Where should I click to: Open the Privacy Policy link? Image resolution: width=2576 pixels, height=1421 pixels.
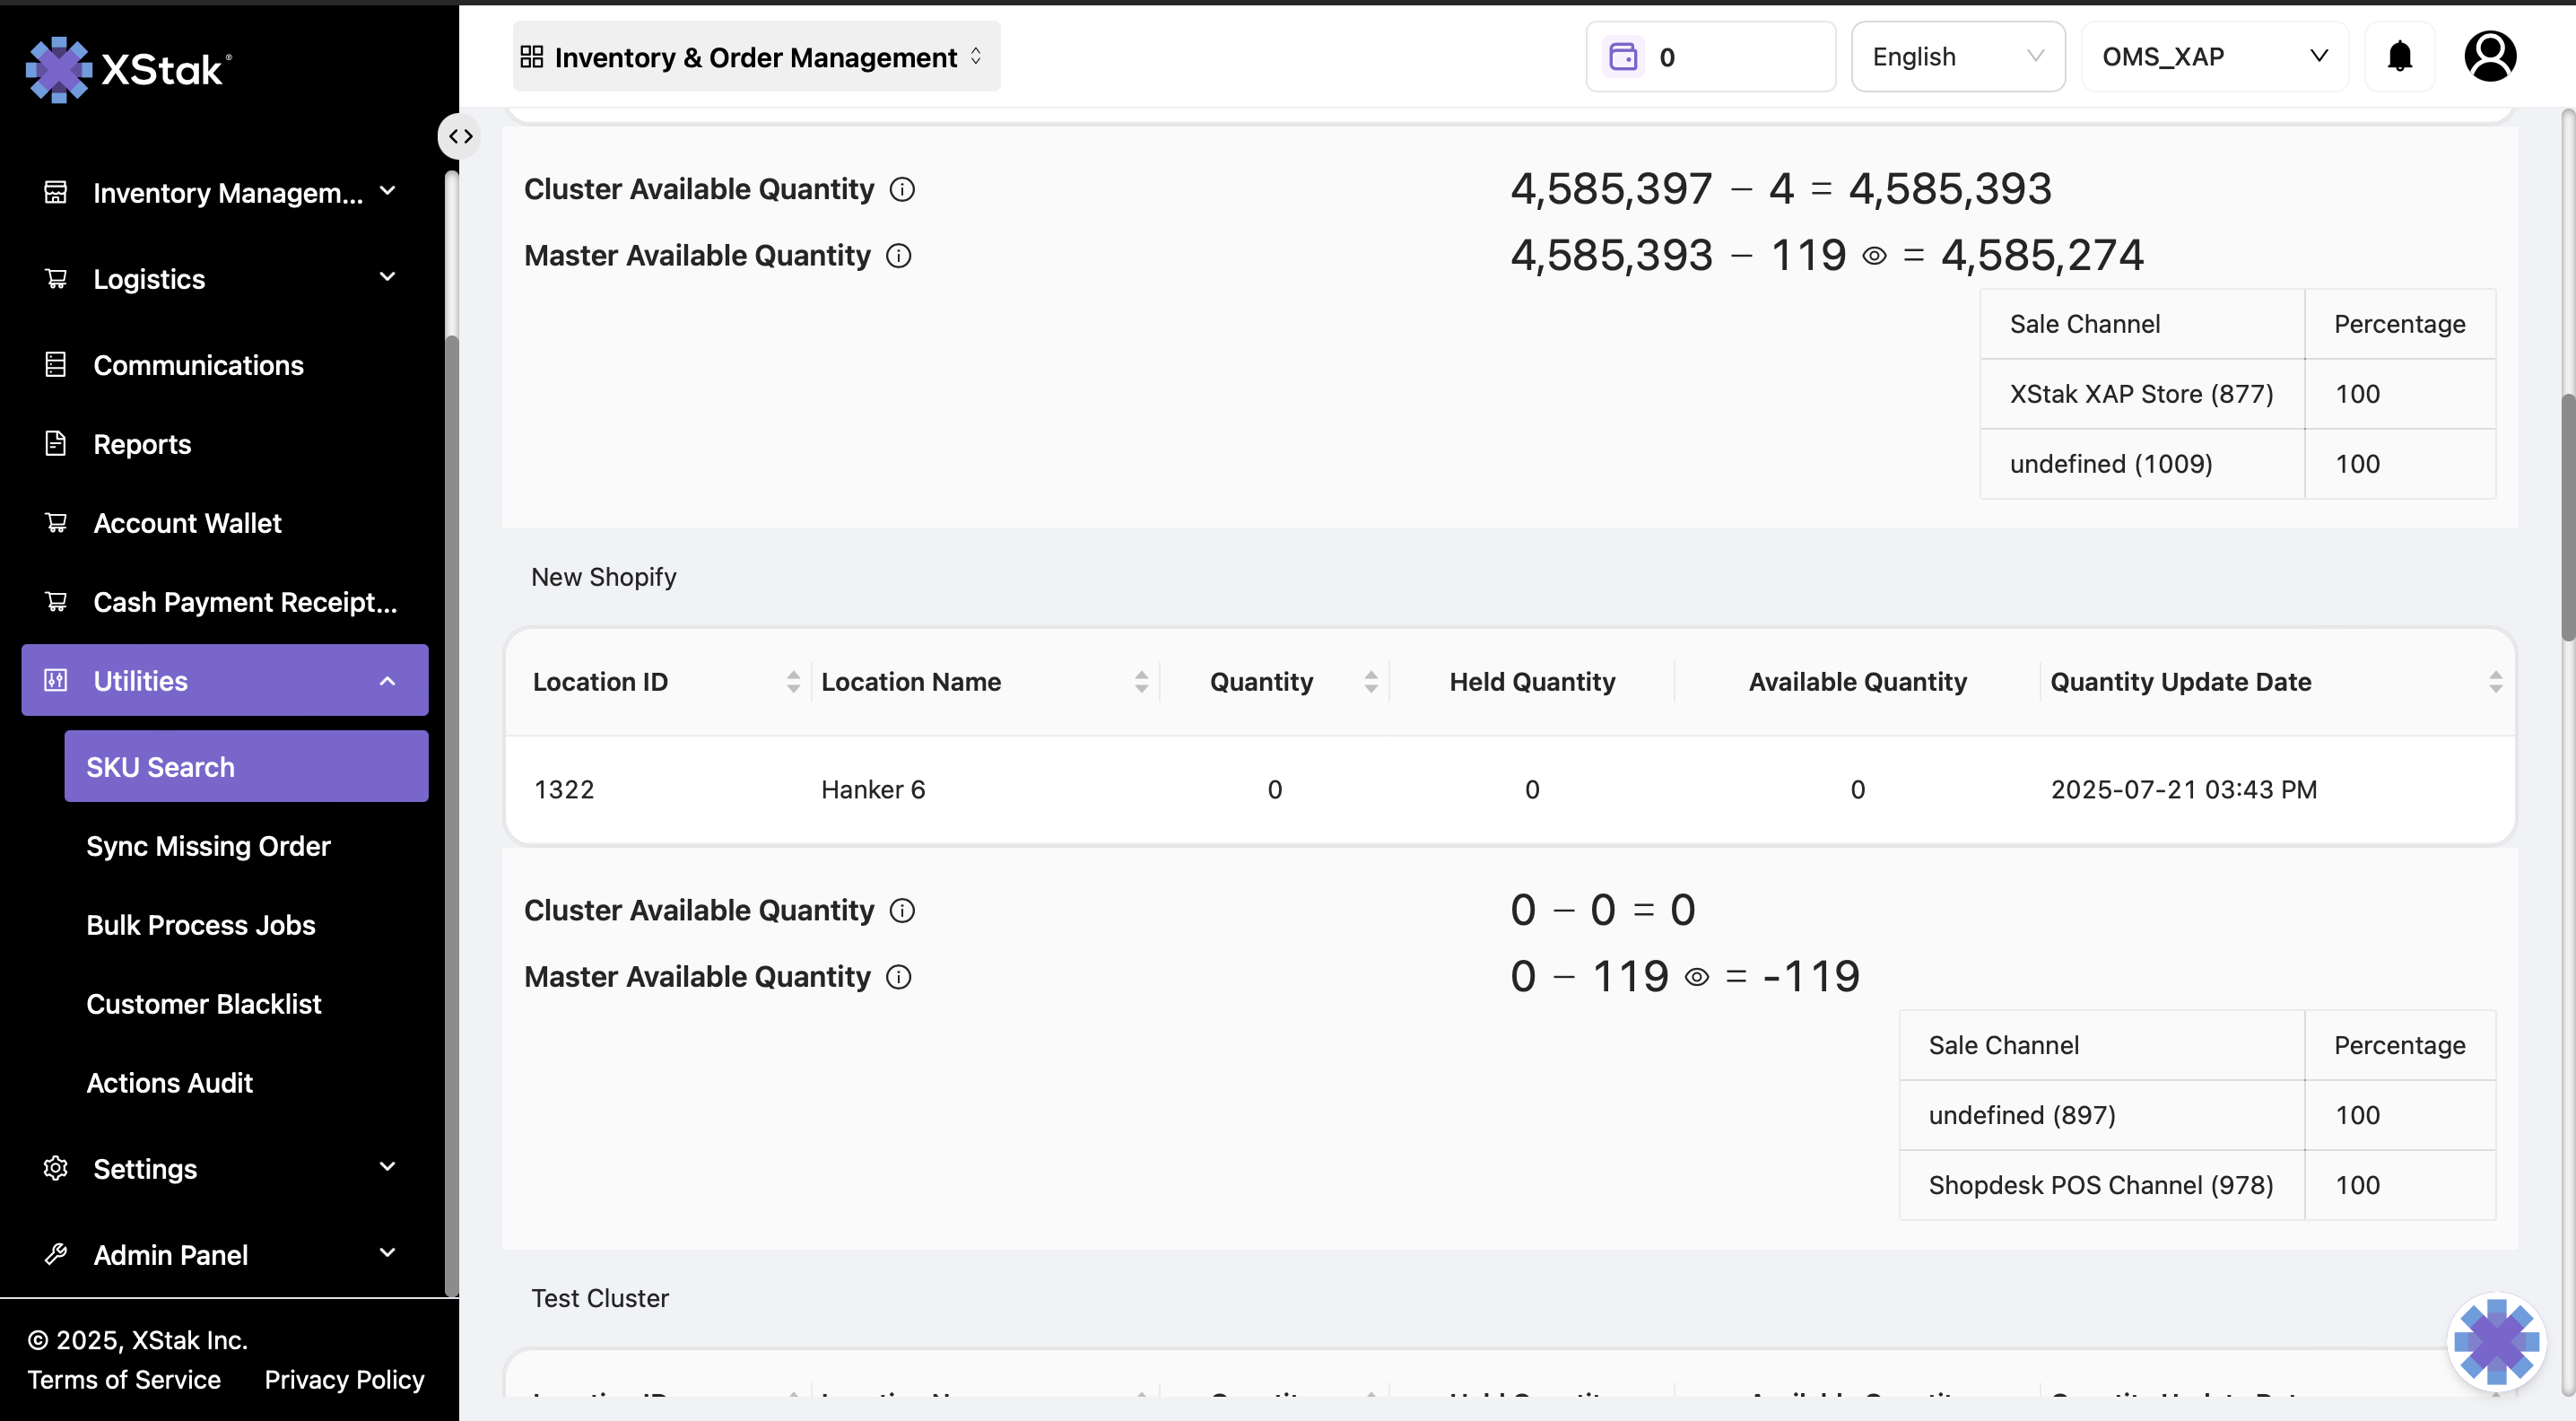pyautogui.click(x=344, y=1380)
